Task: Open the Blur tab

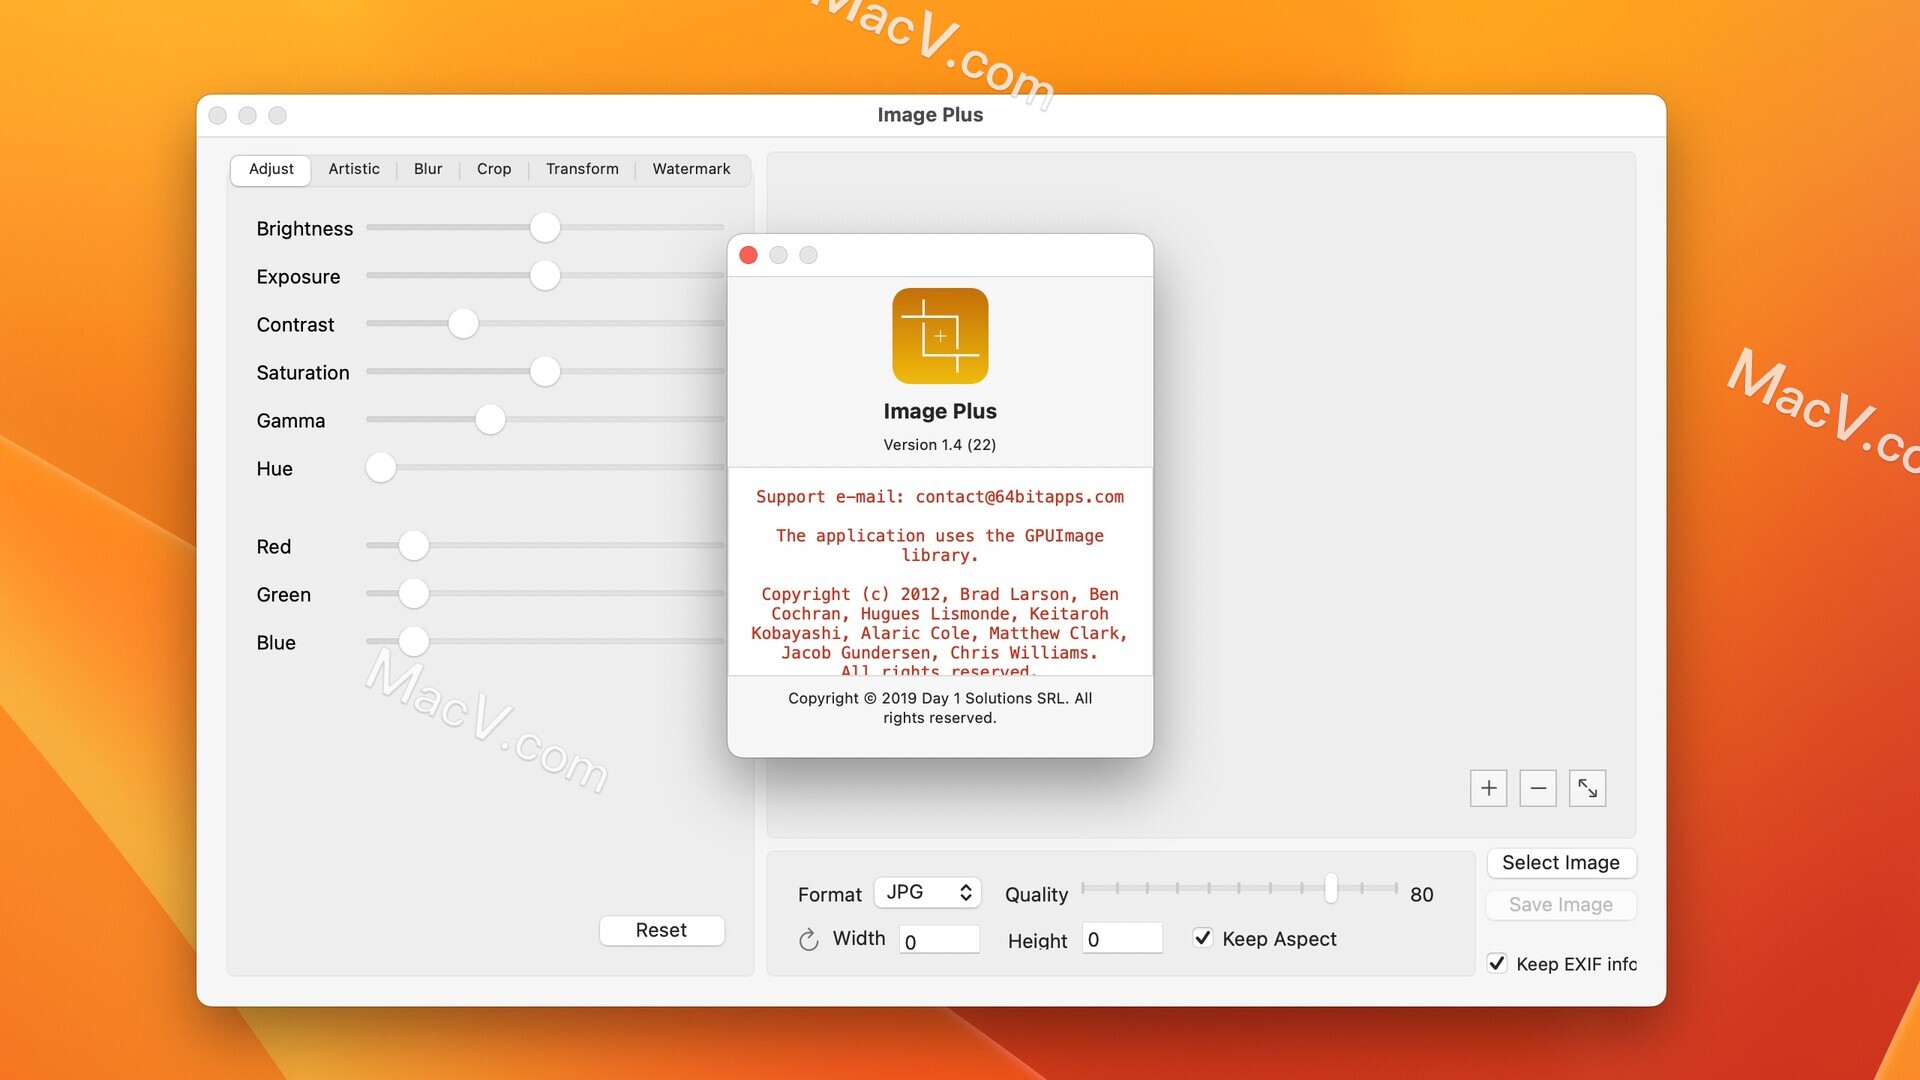Action: (x=428, y=169)
